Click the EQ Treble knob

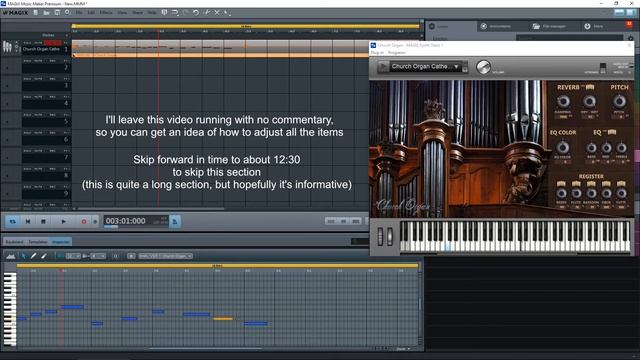(621, 148)
